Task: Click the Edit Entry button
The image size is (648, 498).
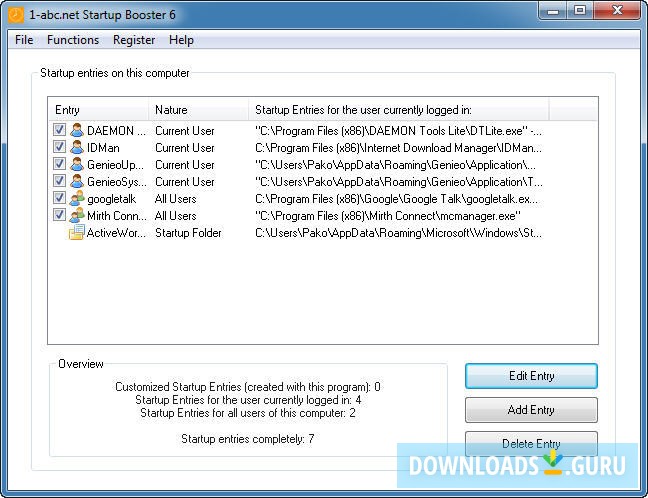Action: pos(531,376)
